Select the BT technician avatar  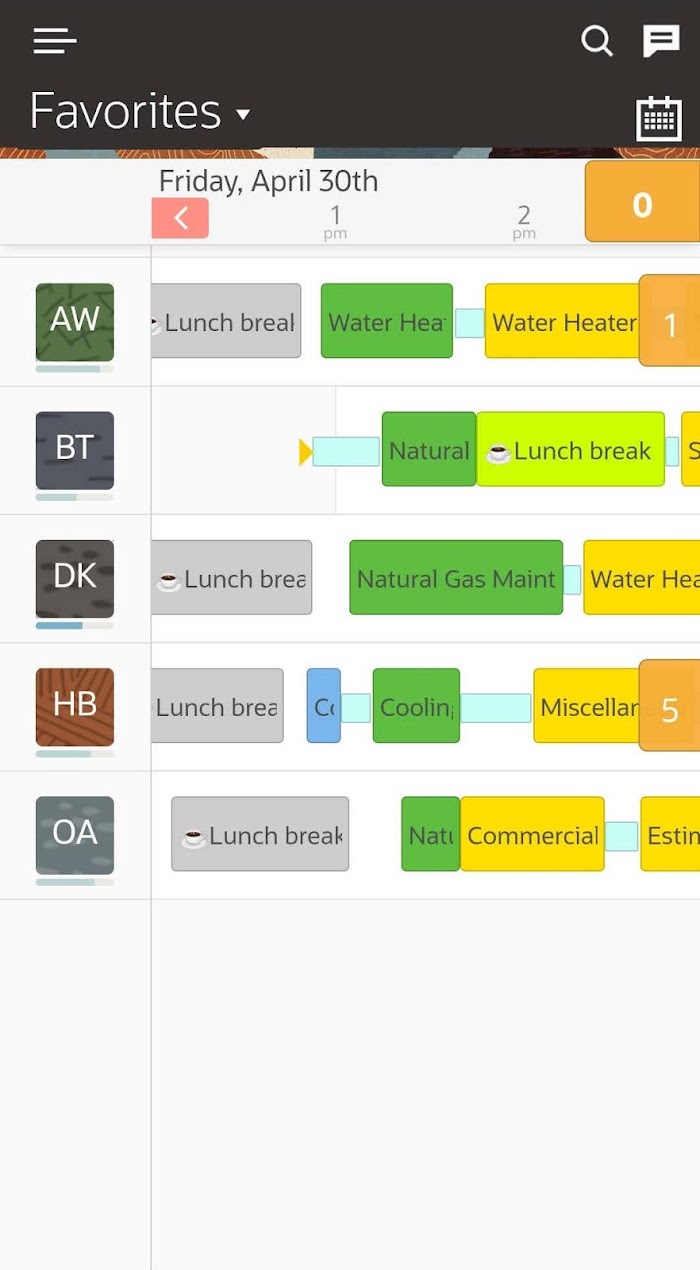coord(75,450)
